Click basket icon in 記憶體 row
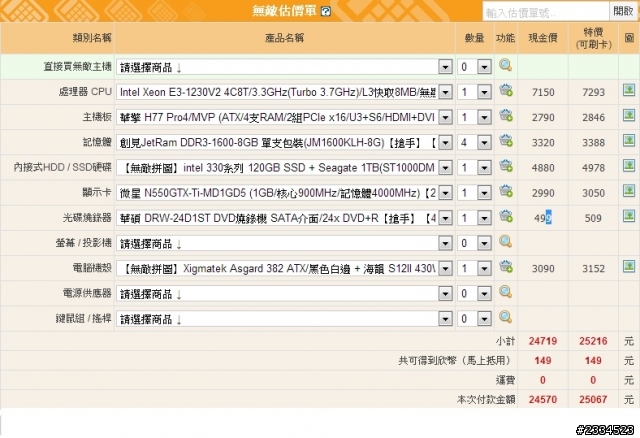640x438 pixels. (506, 141)
